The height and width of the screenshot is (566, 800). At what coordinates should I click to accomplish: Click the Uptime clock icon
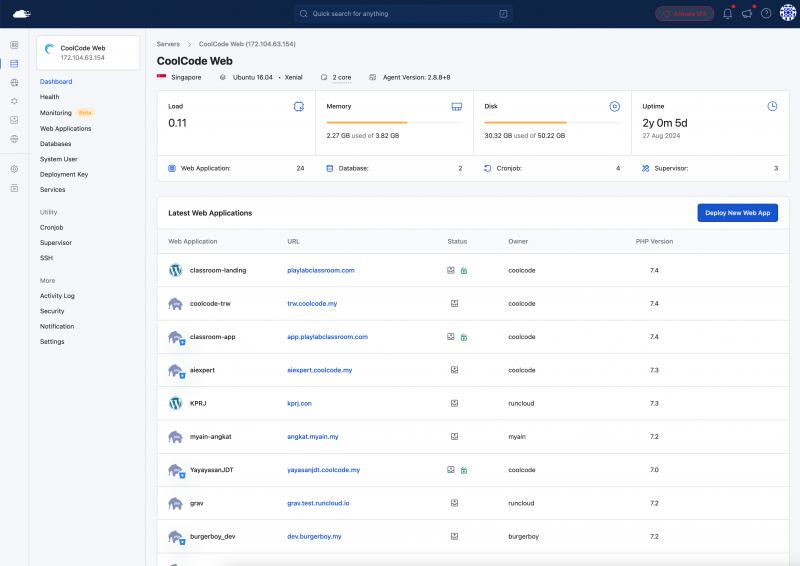pos(772,106)
